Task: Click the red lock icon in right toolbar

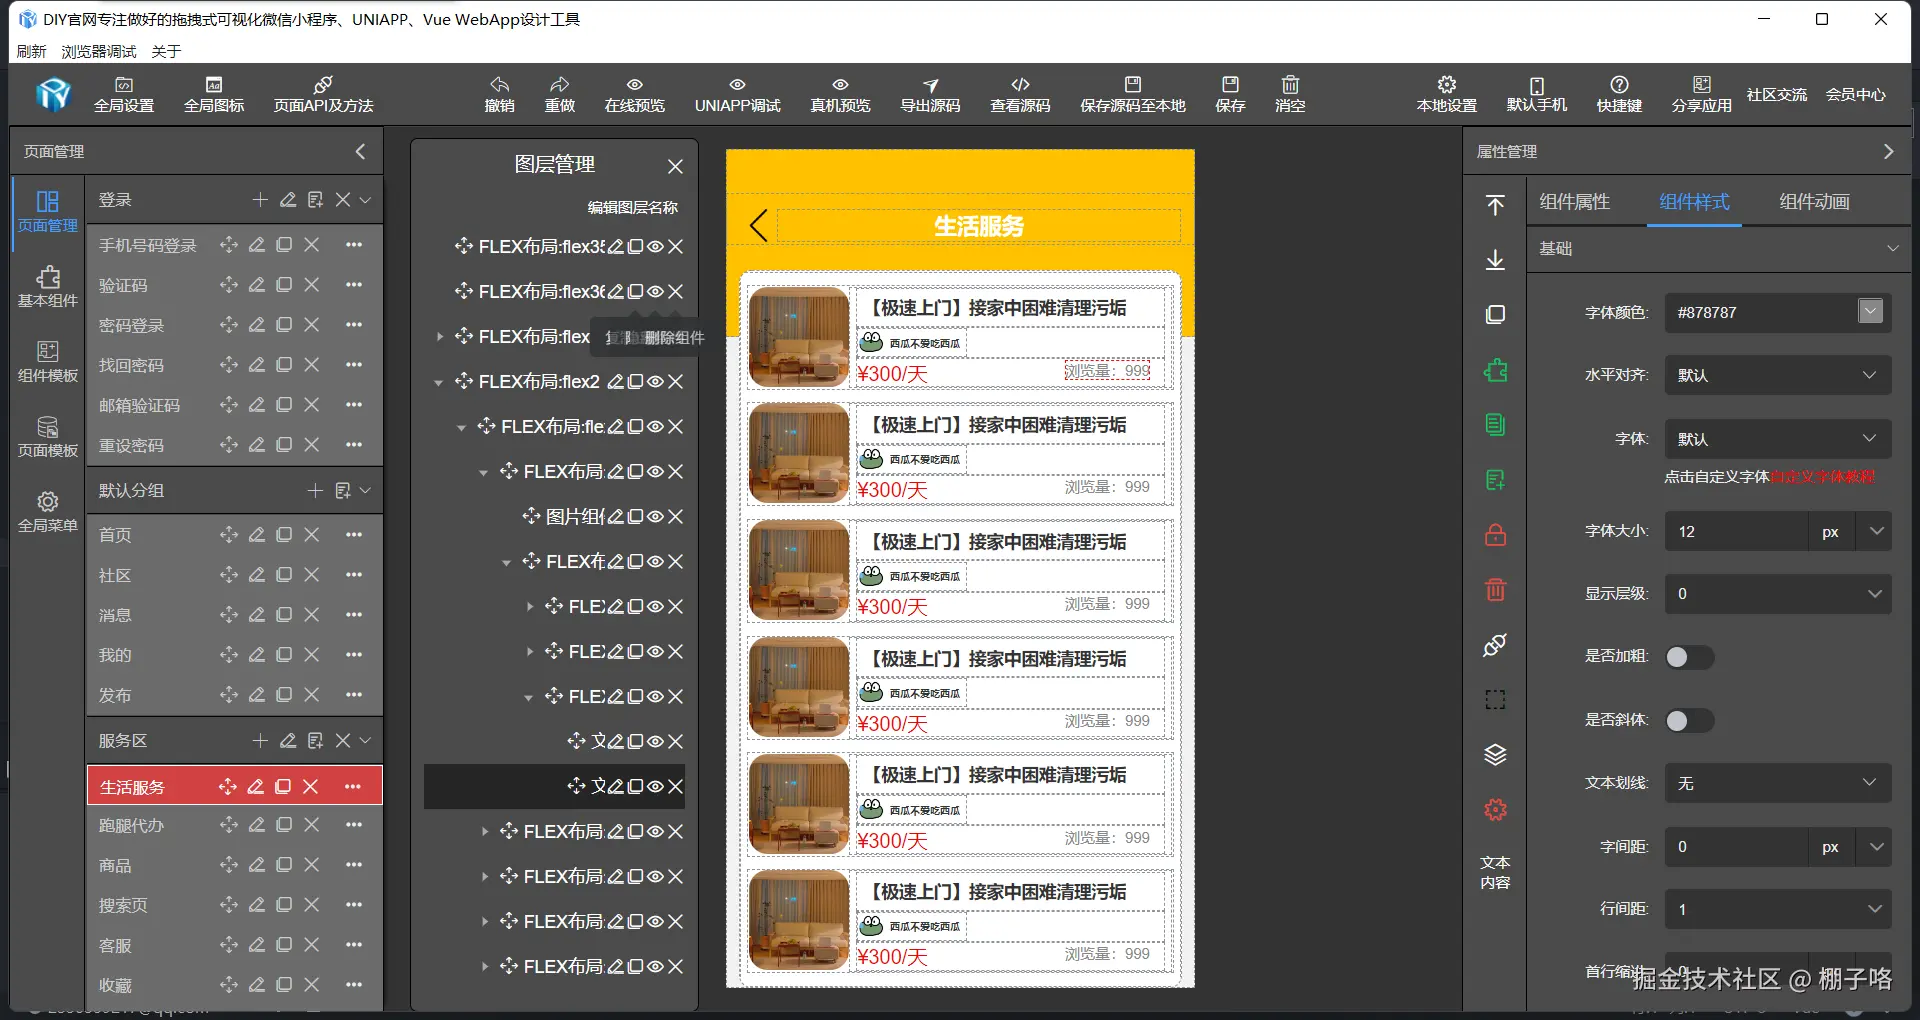Action: click(1494, 535)
